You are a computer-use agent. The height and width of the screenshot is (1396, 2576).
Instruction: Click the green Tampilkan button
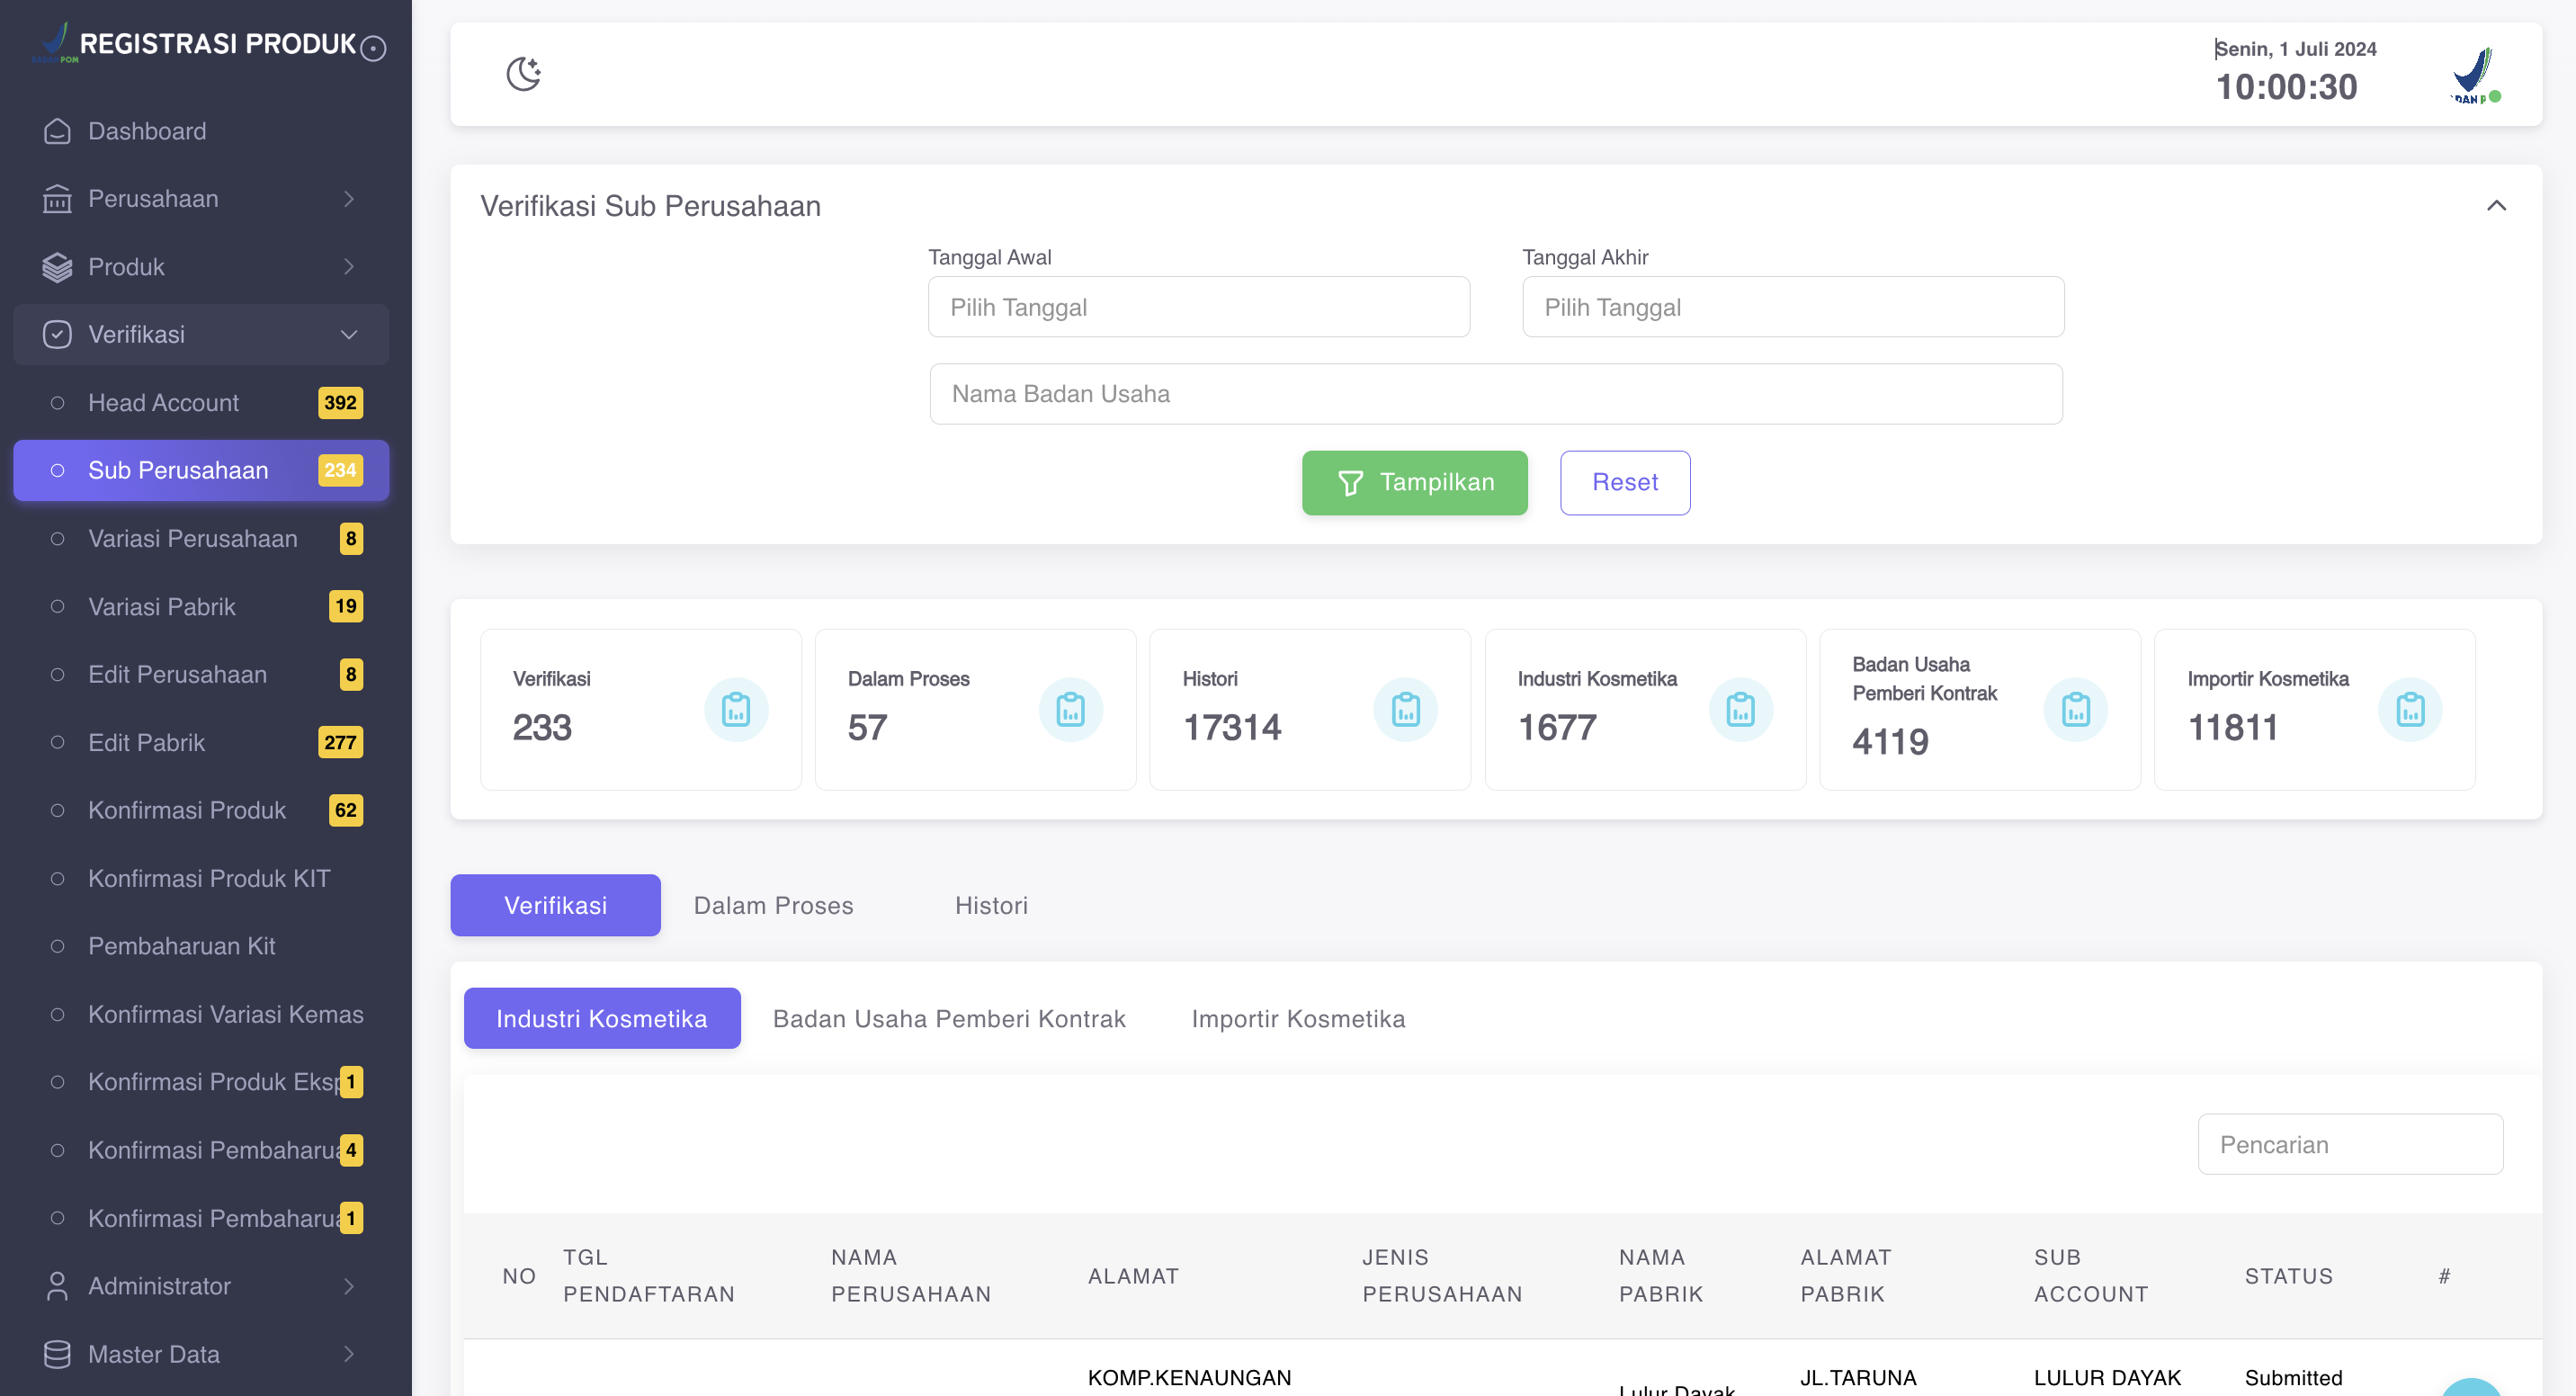1414,483
